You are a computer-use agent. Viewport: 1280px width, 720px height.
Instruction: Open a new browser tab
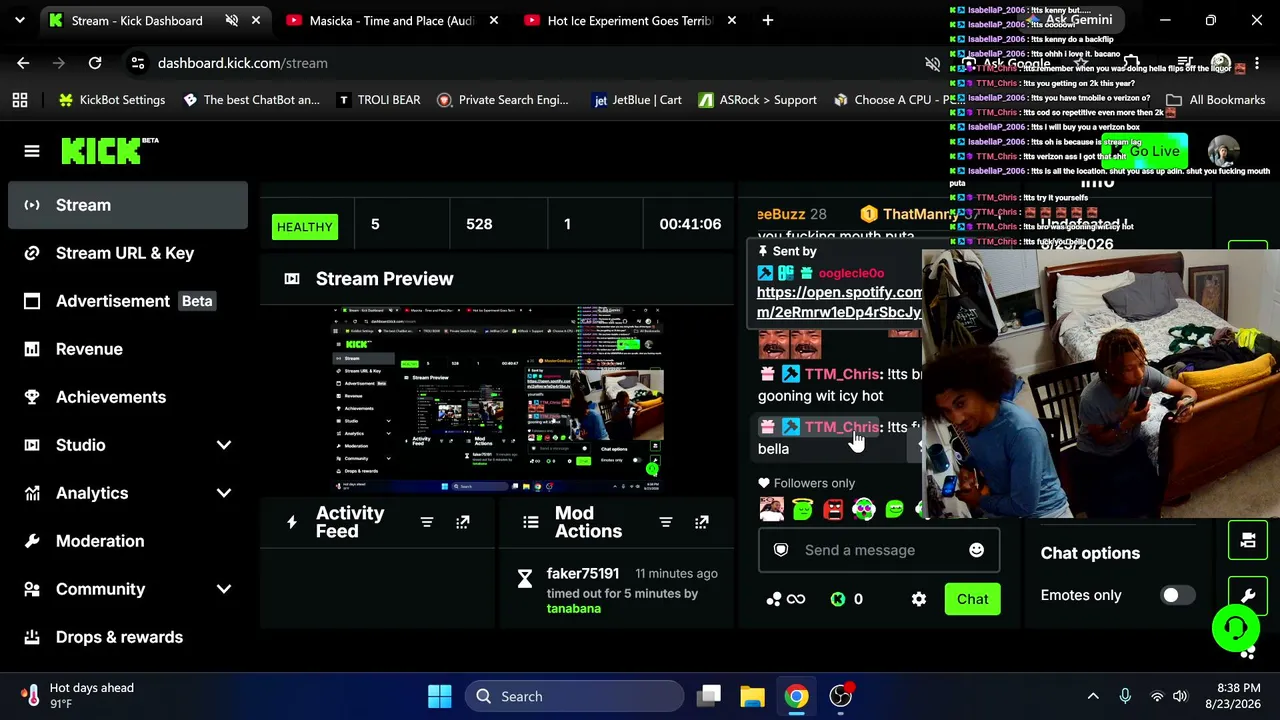(768, 20)
